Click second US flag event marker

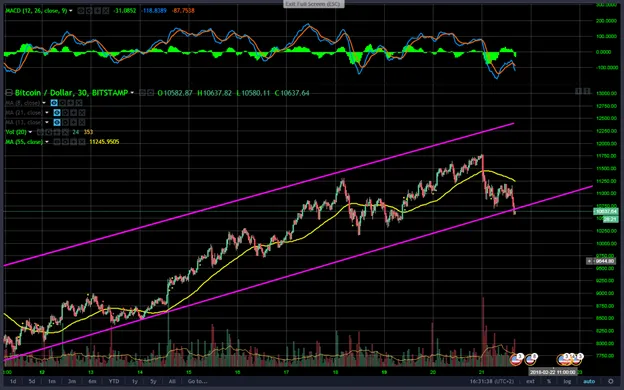(530, 360)
